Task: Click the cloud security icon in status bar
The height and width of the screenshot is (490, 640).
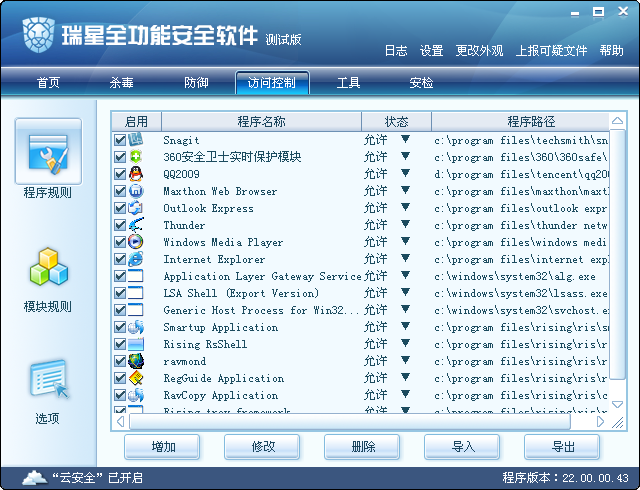Action: pyautogui.click(x=34, y=477)
